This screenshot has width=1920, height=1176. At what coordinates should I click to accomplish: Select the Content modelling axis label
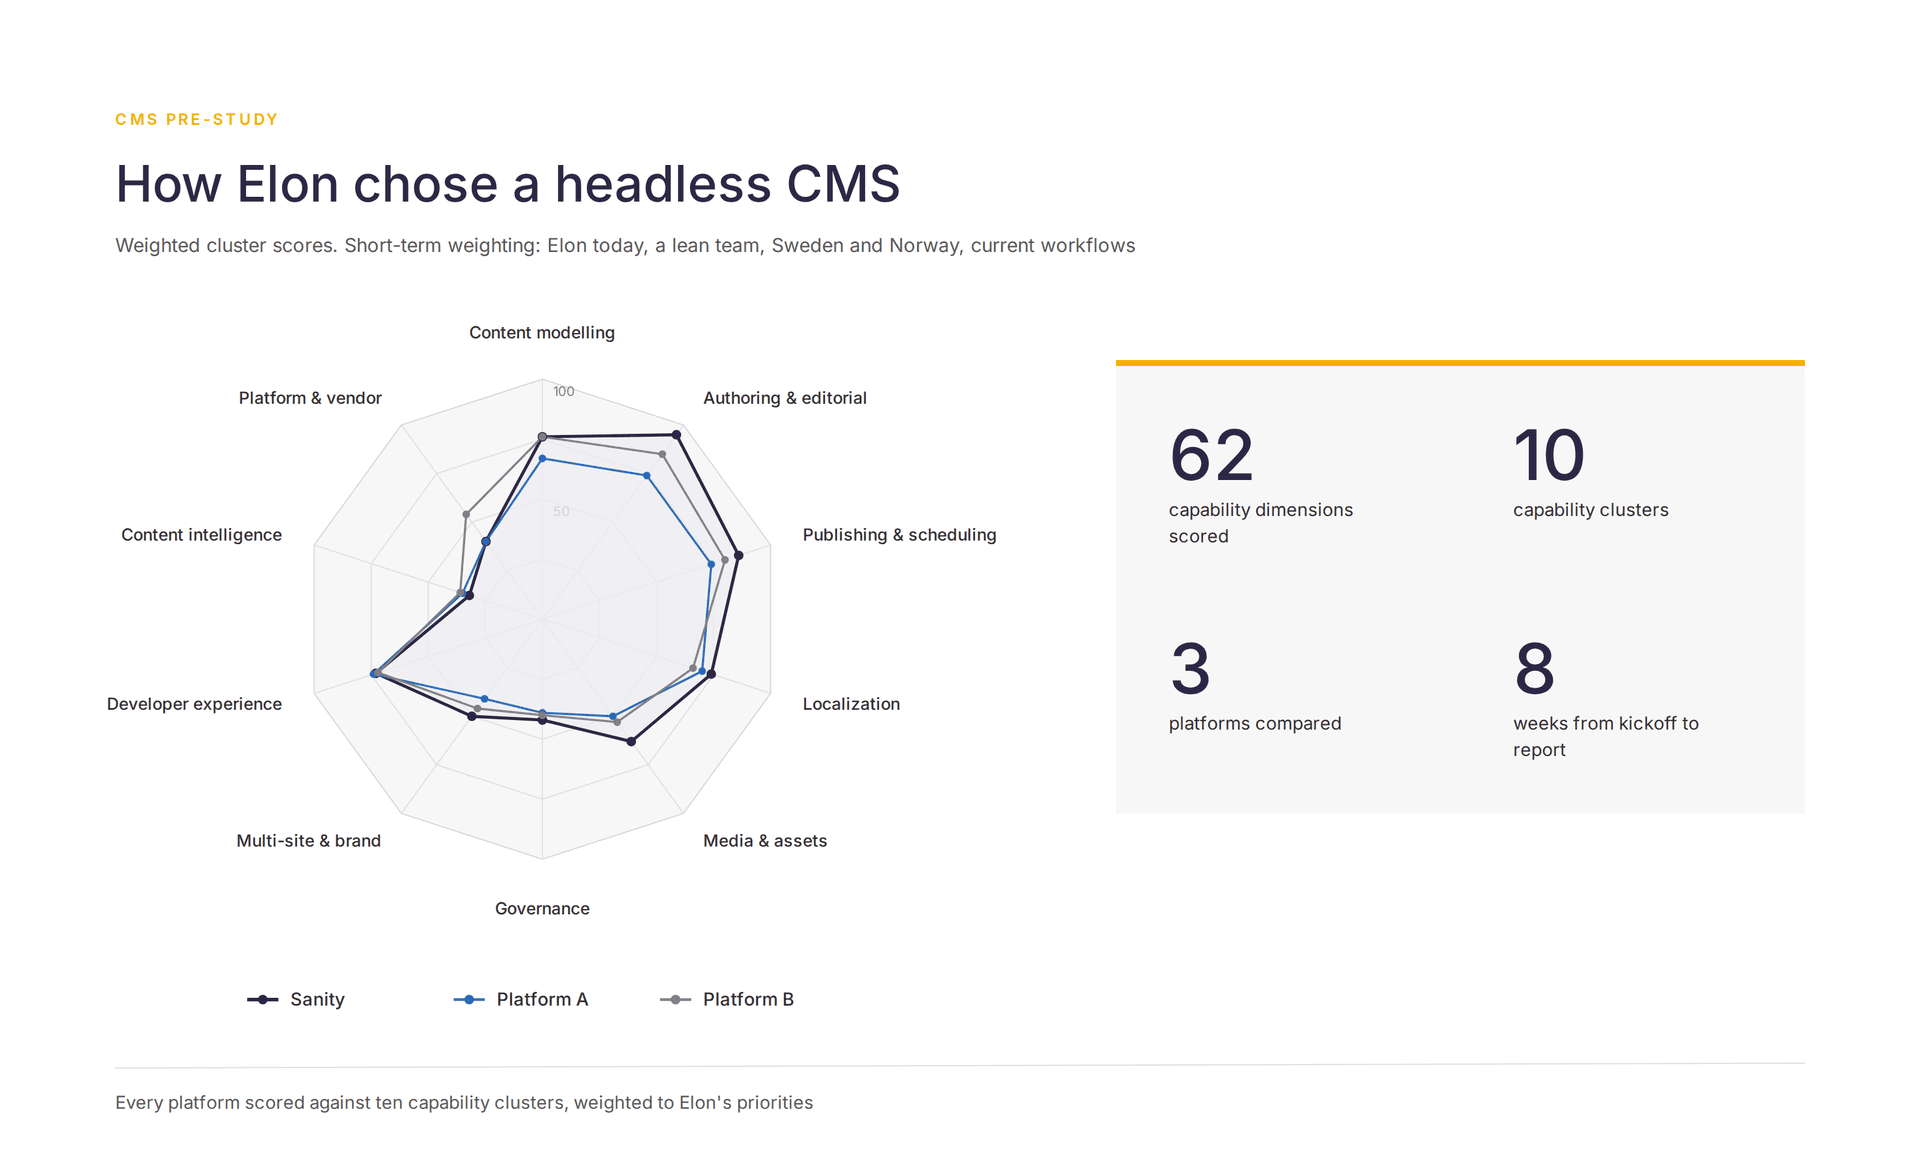542,332
